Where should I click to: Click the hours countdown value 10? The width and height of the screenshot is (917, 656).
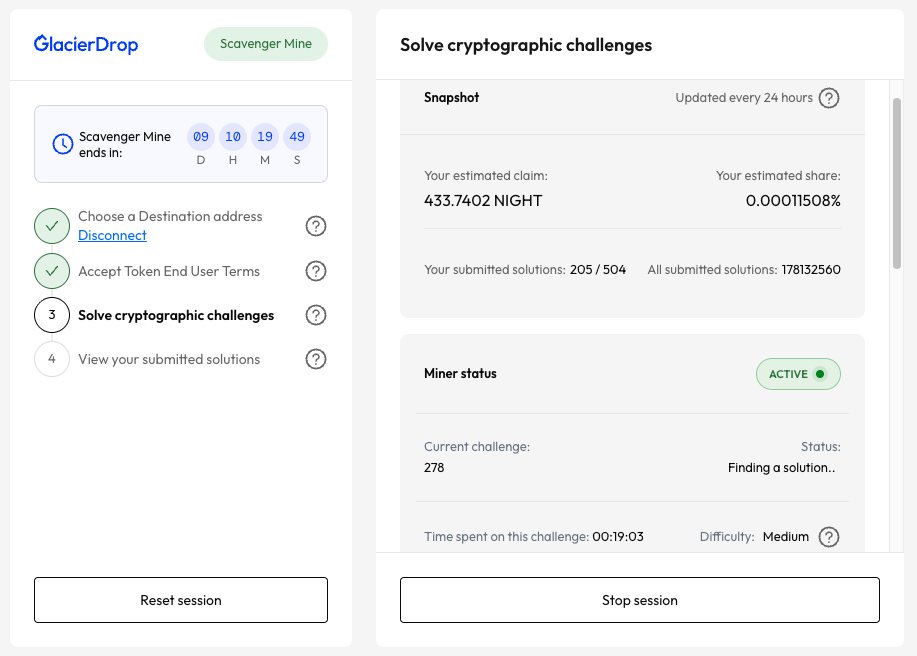(233, 137)
